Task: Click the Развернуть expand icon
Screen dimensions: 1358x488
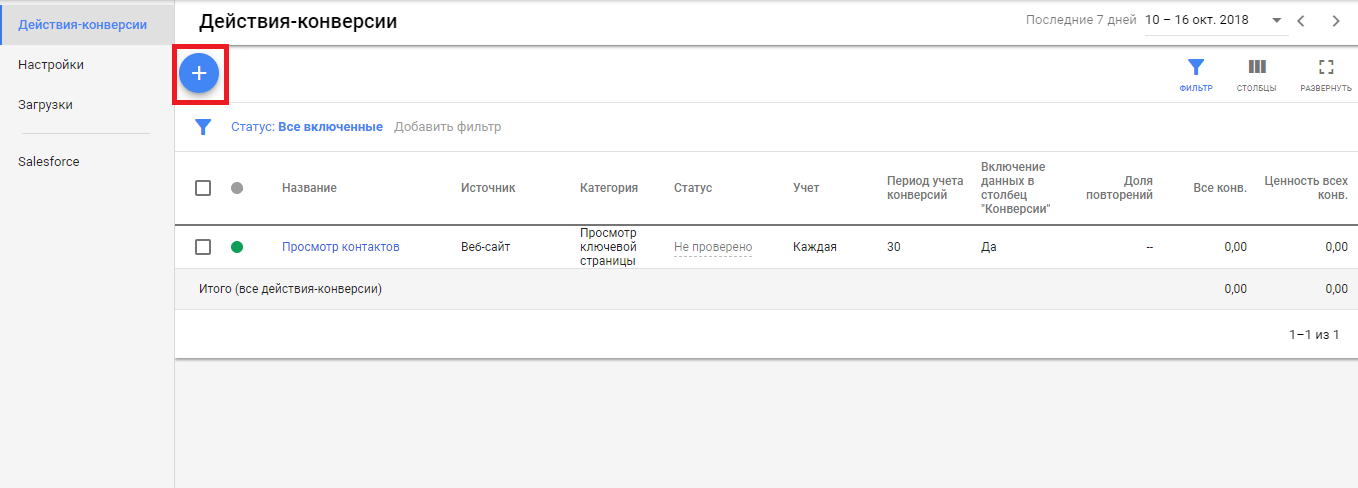Action: [1325, 68]
